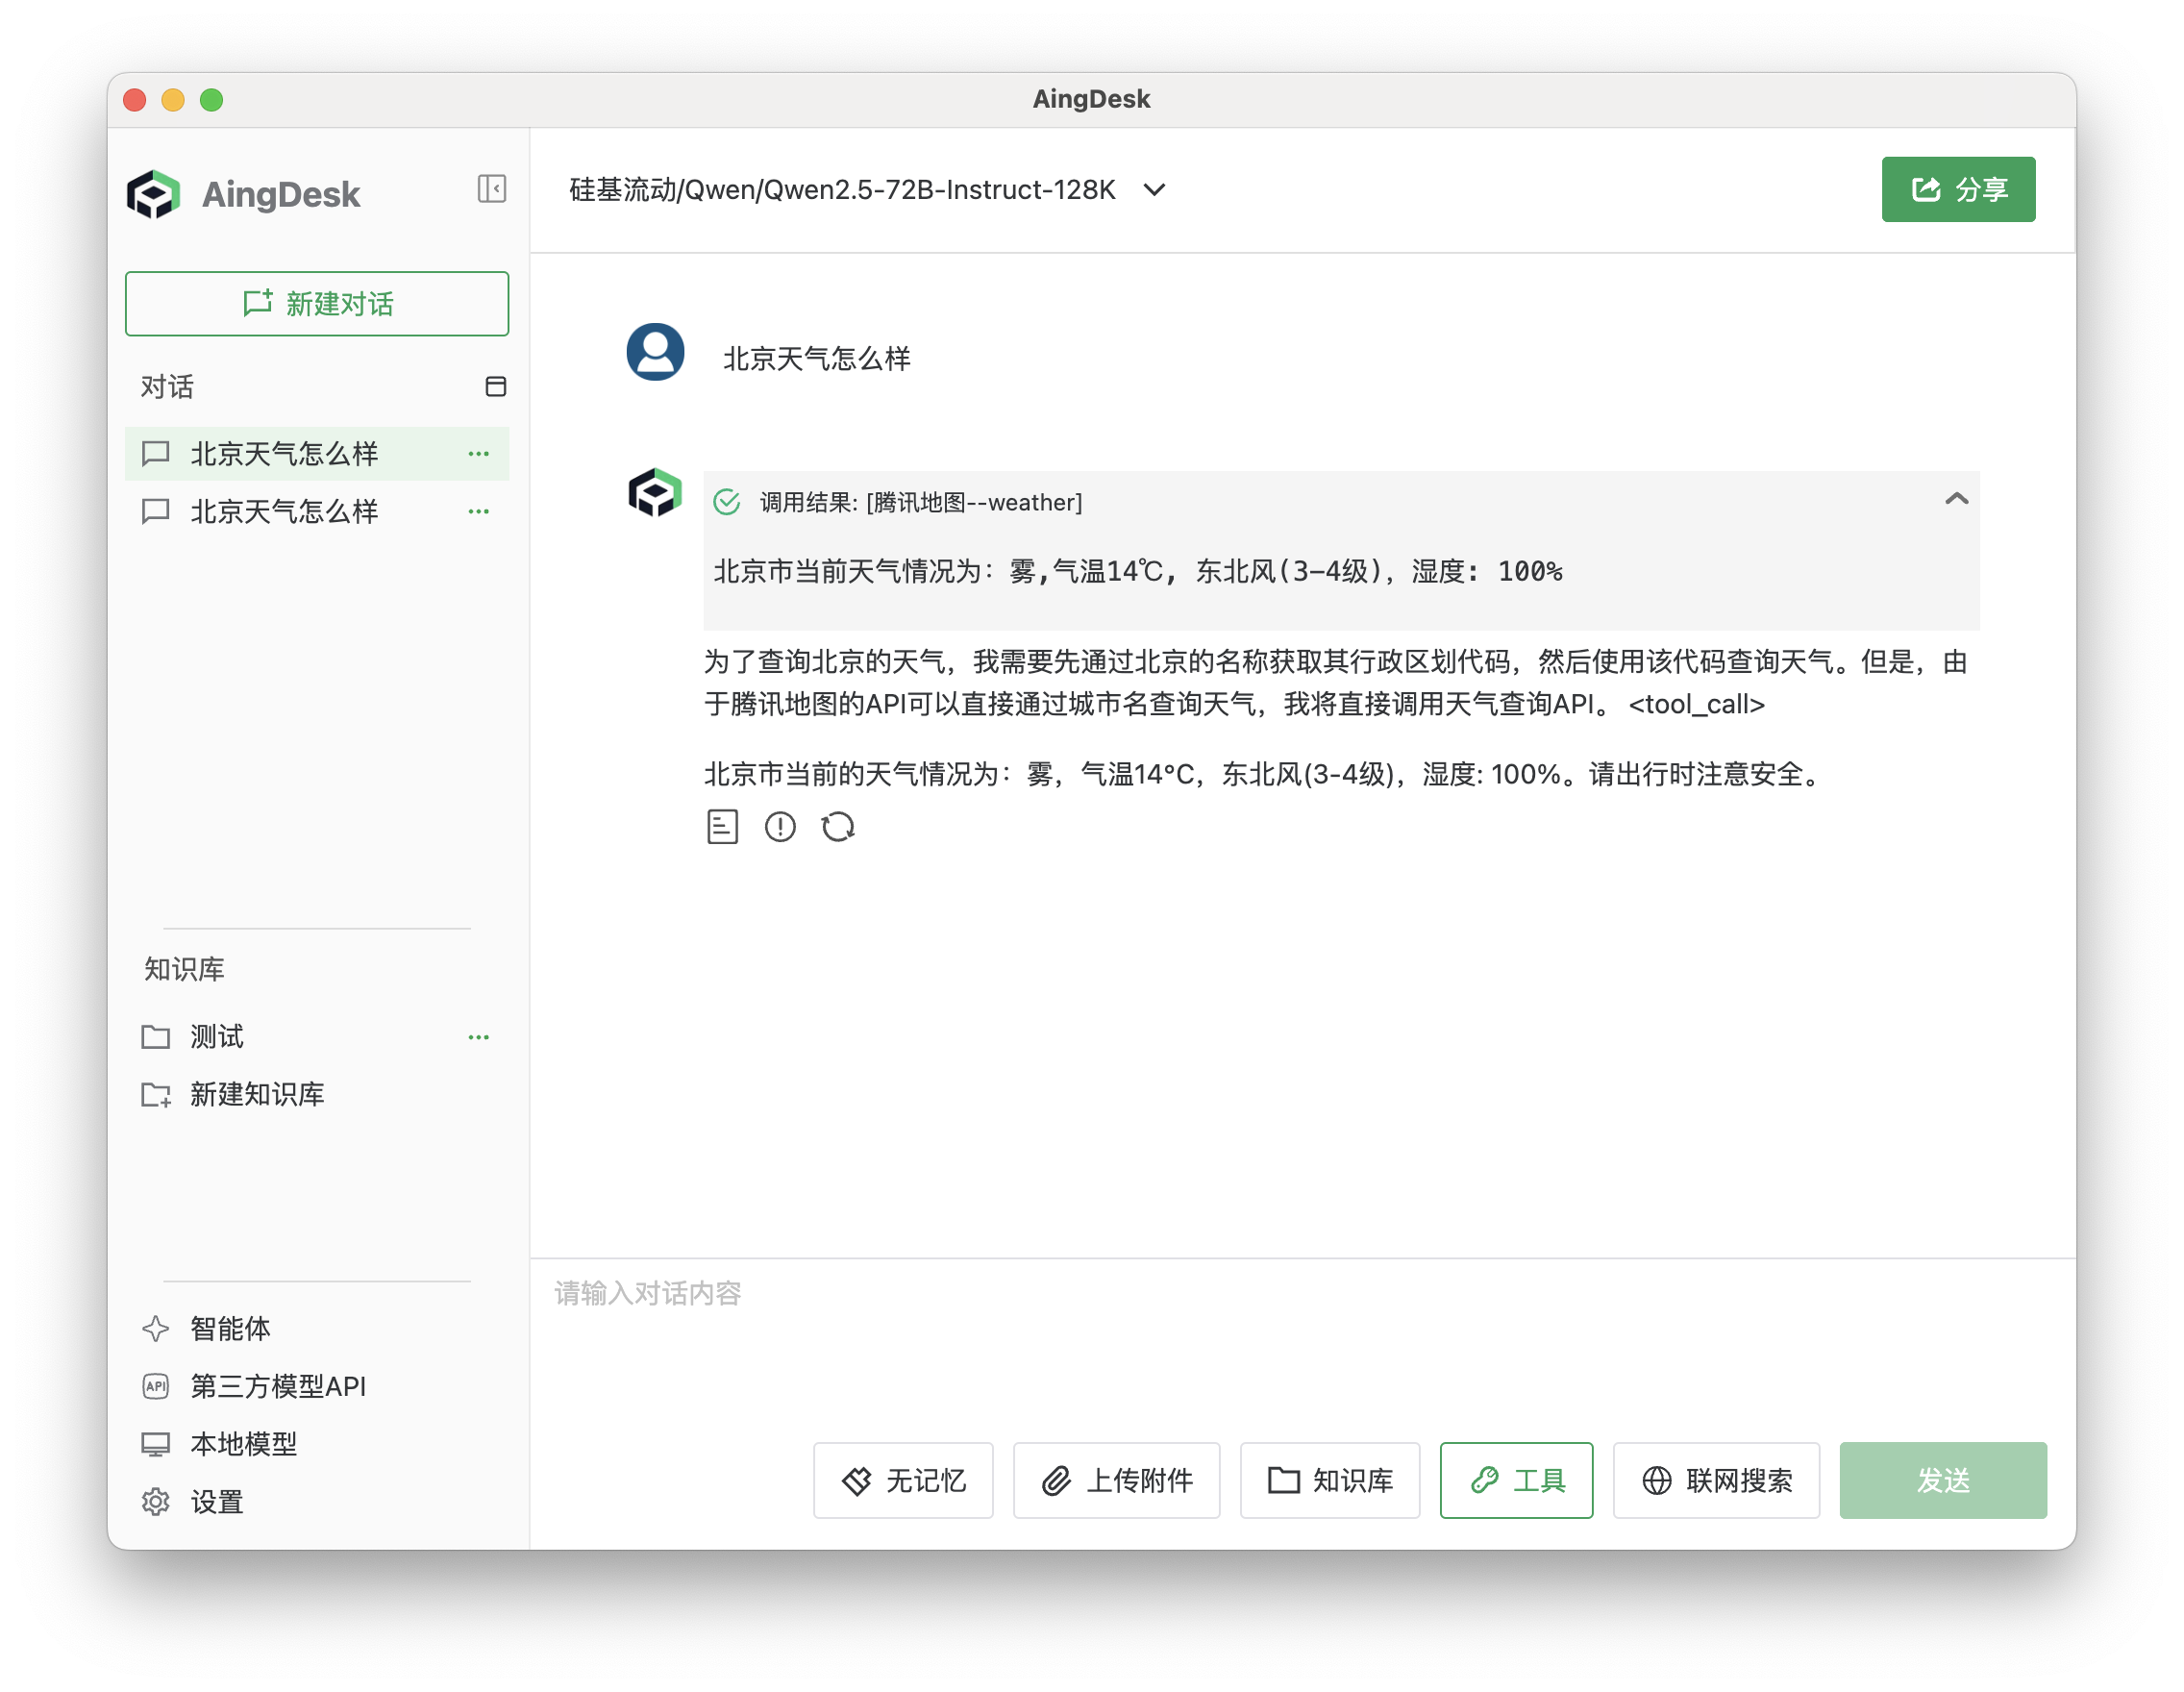Toggle 无记忆 mode in the input toolbar

[x=902, y=1481]
